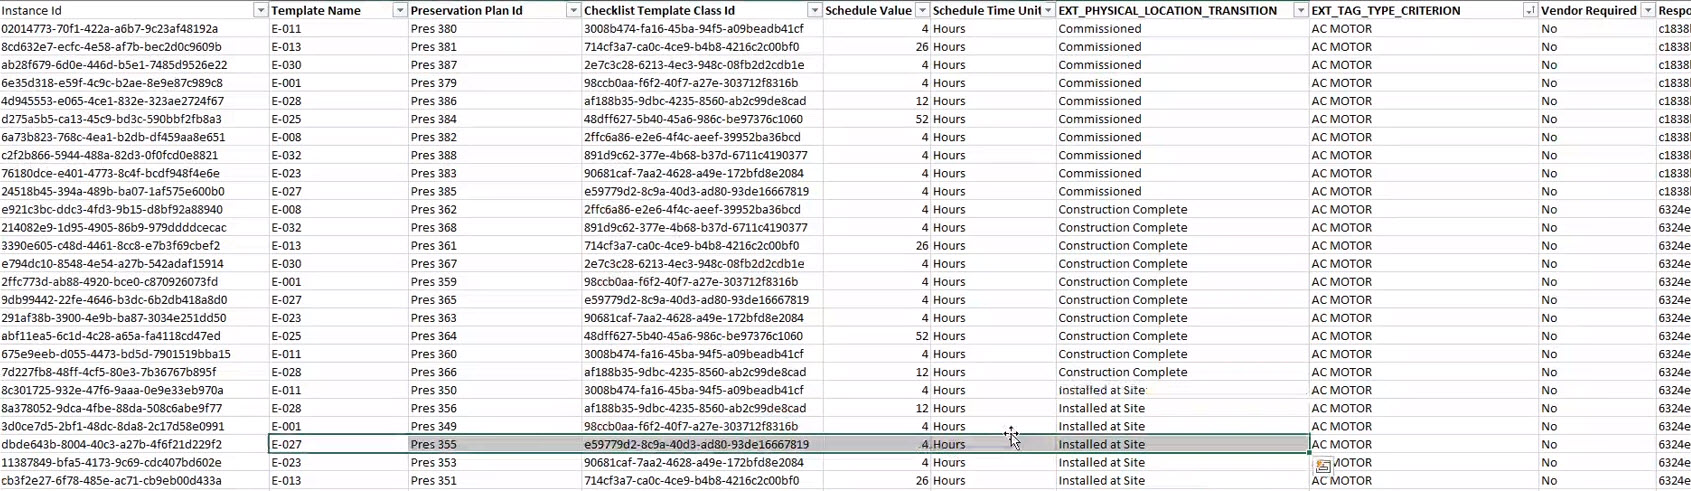Click the Instance Id column header text
Image resolution: width=1691 pixels, height=491 pixels.
[x=32, y=11]
